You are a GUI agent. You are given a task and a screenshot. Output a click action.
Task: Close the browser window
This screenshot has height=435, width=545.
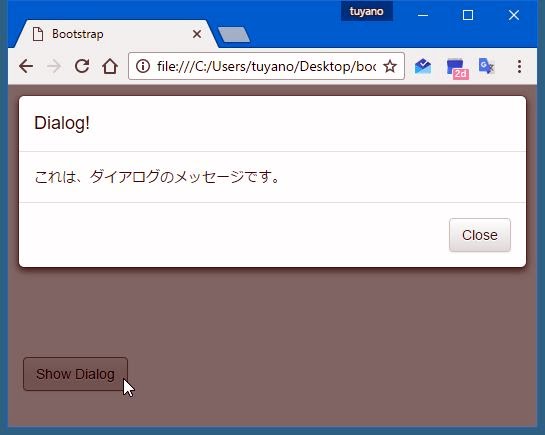click(514, 15)
